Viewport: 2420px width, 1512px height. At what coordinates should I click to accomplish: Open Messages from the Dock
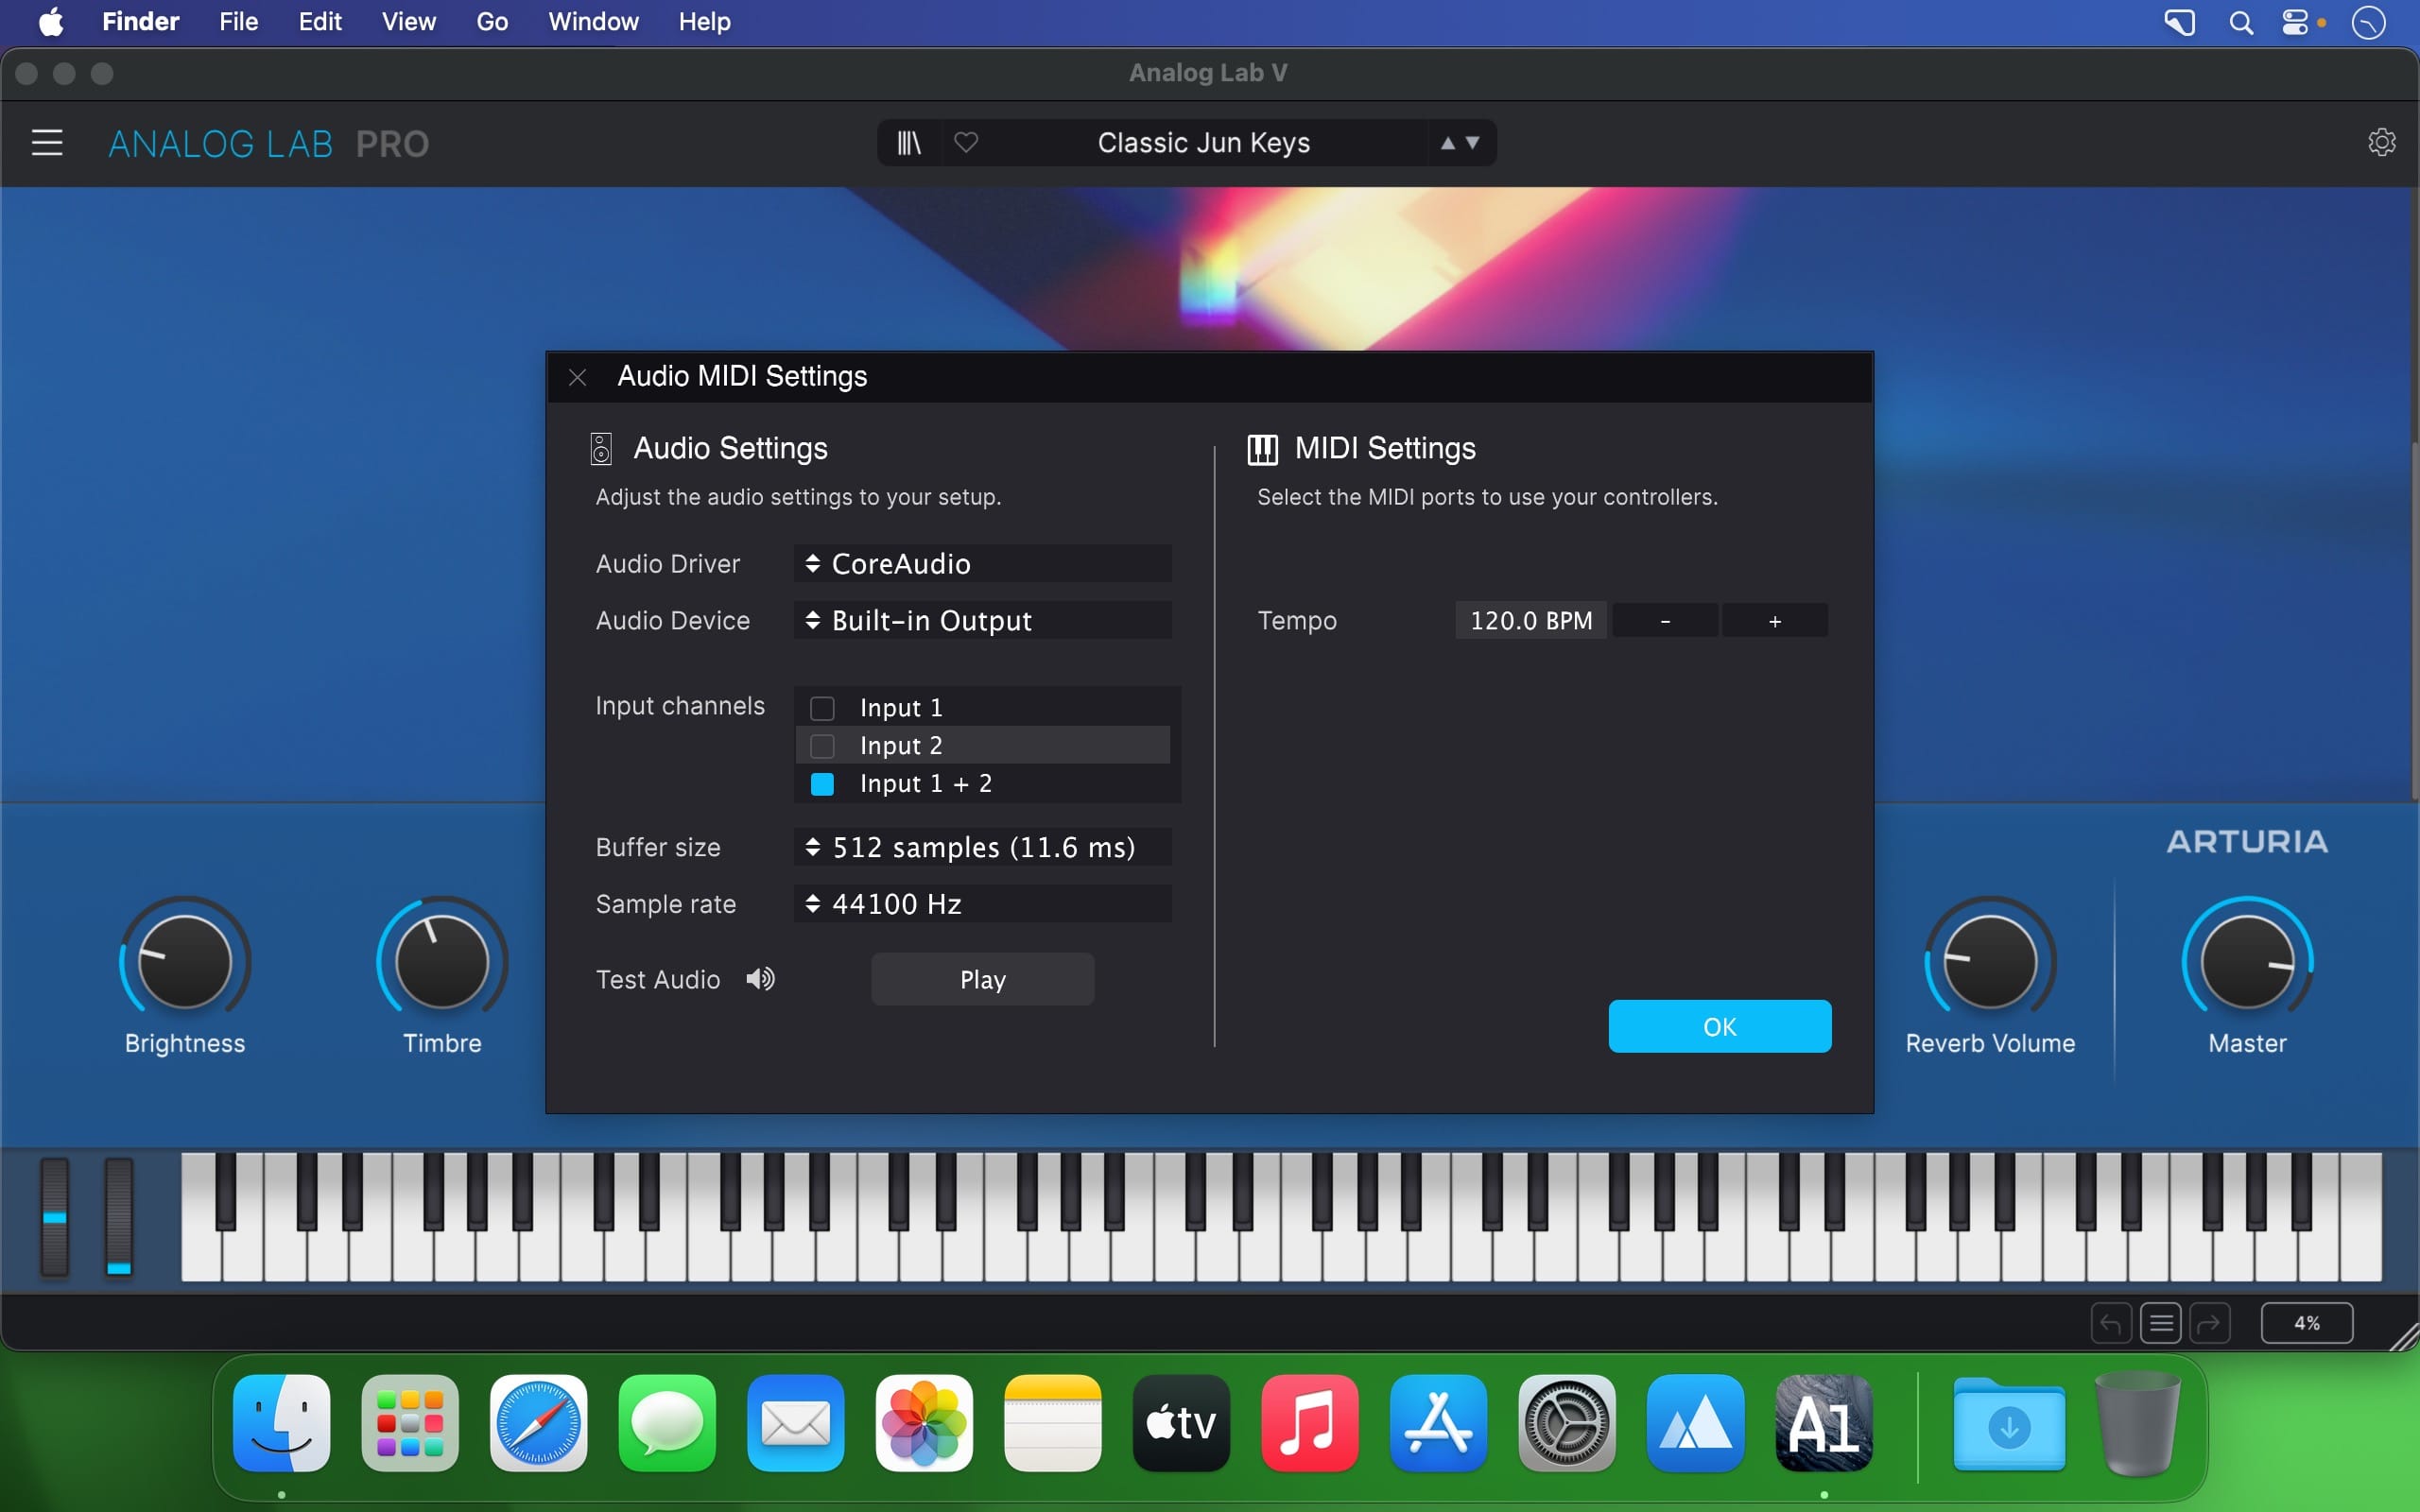click(667, 1423)
